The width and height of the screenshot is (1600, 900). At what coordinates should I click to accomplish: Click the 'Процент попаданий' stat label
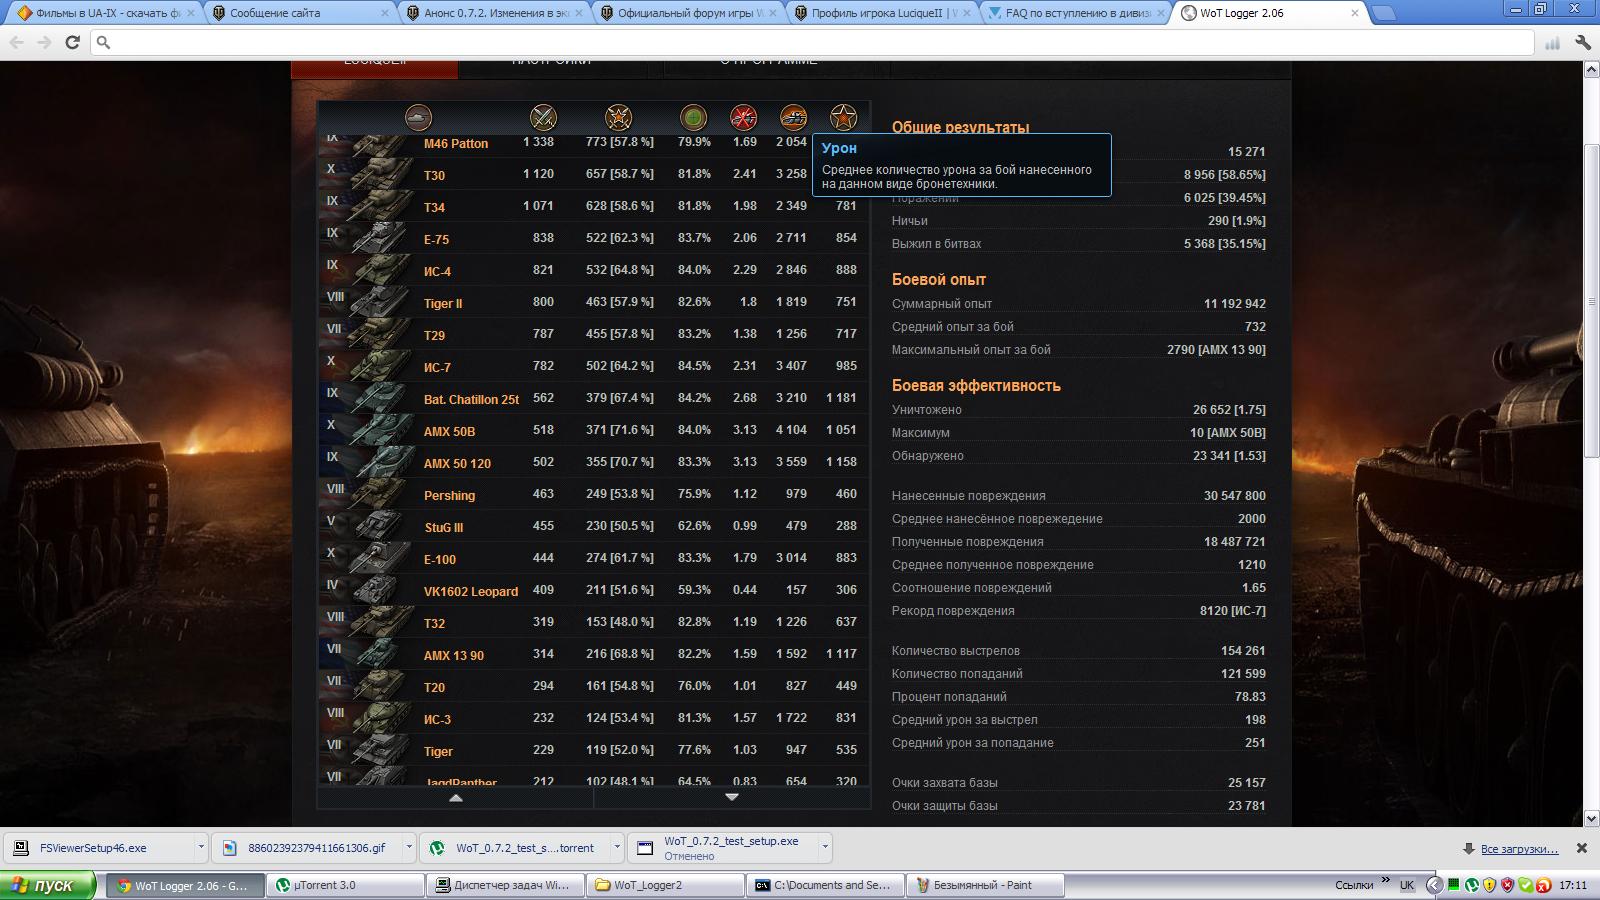949,697
